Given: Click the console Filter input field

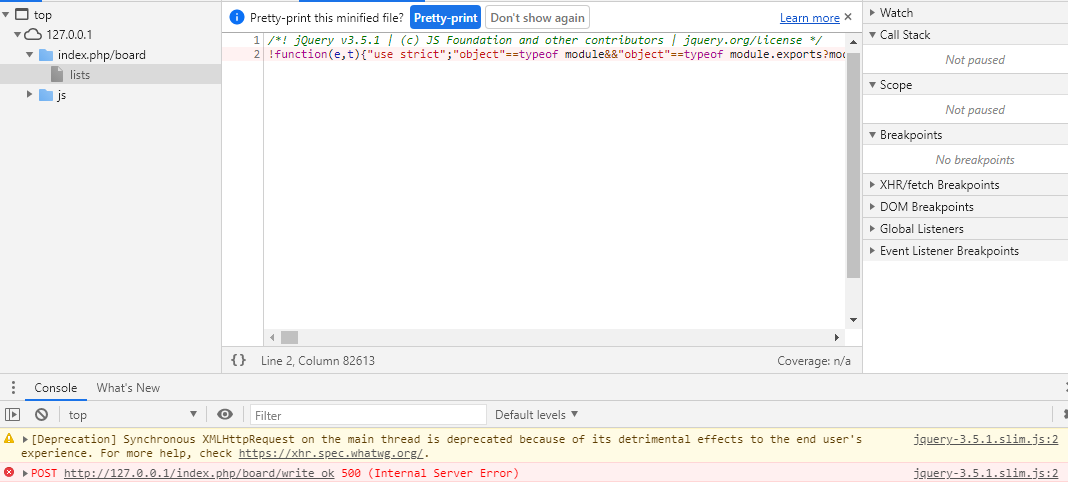Looking at the screenshot, I should pyautogui.click(x=368, y=414).
